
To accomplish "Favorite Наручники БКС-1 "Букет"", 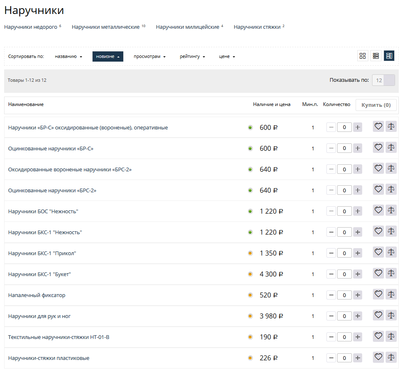I will coord(378,273).
